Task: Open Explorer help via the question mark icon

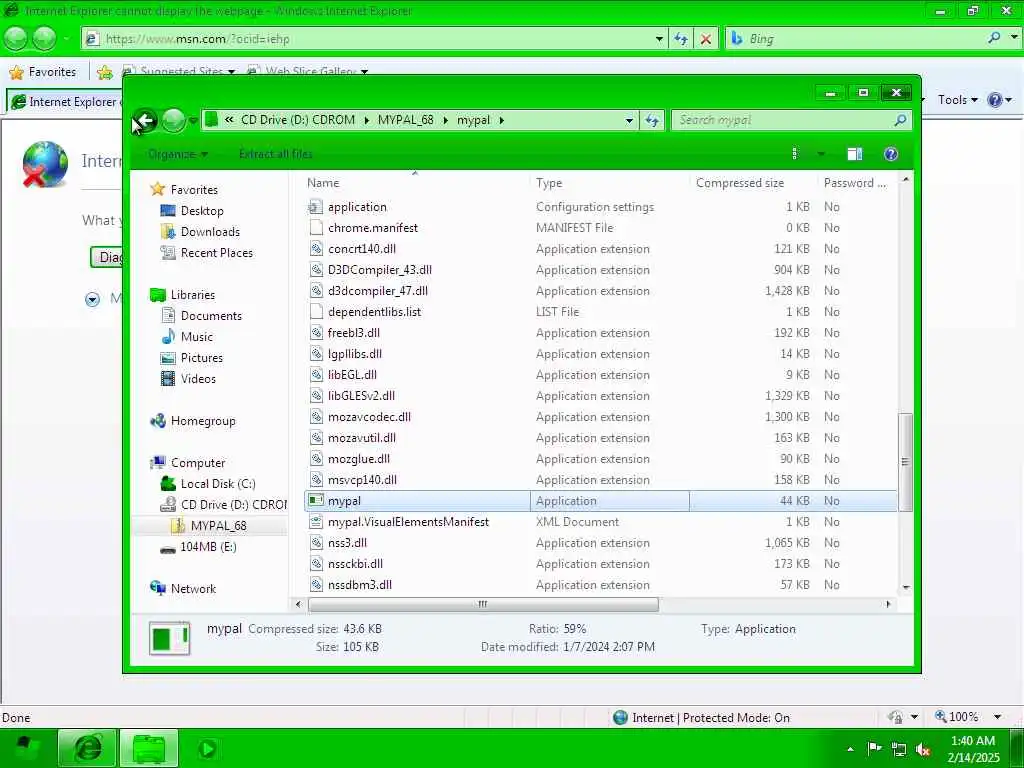Action: (891, 154)
